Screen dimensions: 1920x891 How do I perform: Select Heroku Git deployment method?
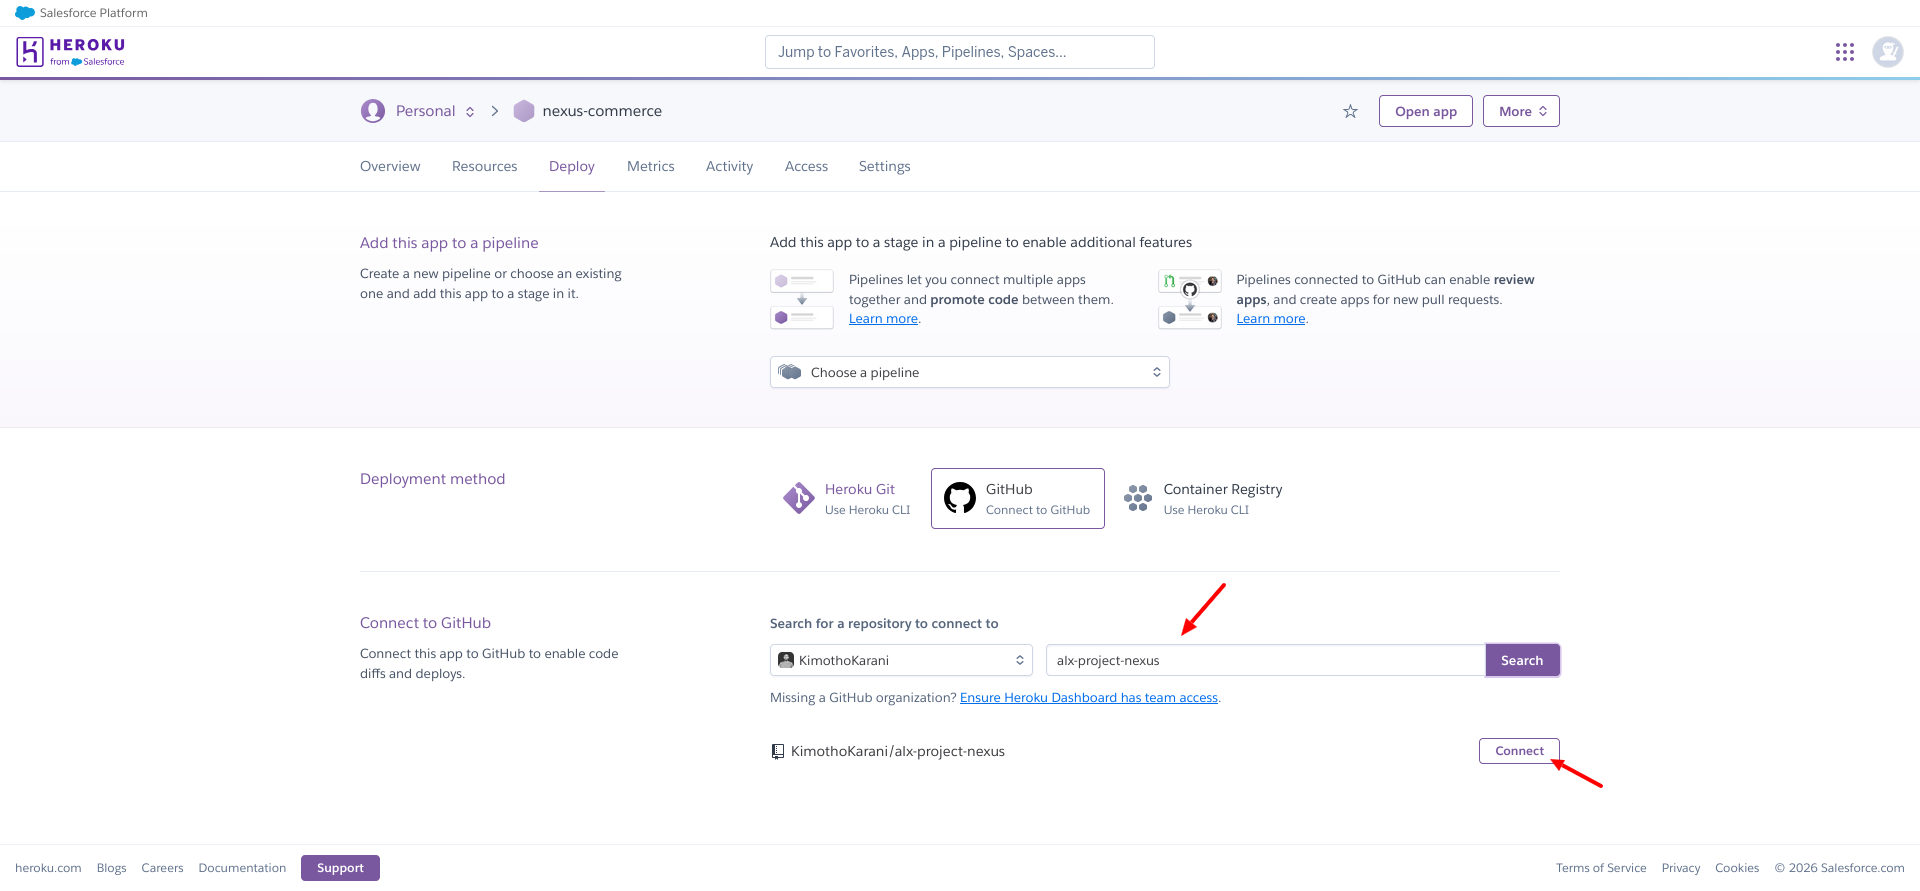click(848, 498)
